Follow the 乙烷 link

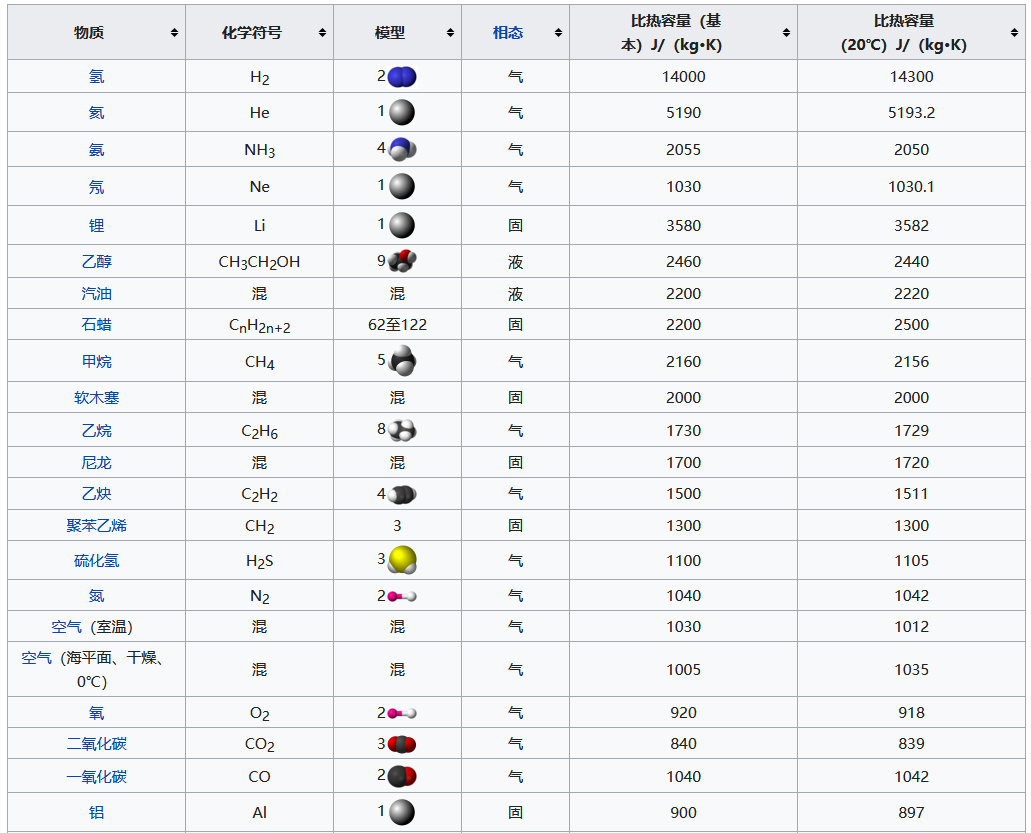click(x=97, y=431)
